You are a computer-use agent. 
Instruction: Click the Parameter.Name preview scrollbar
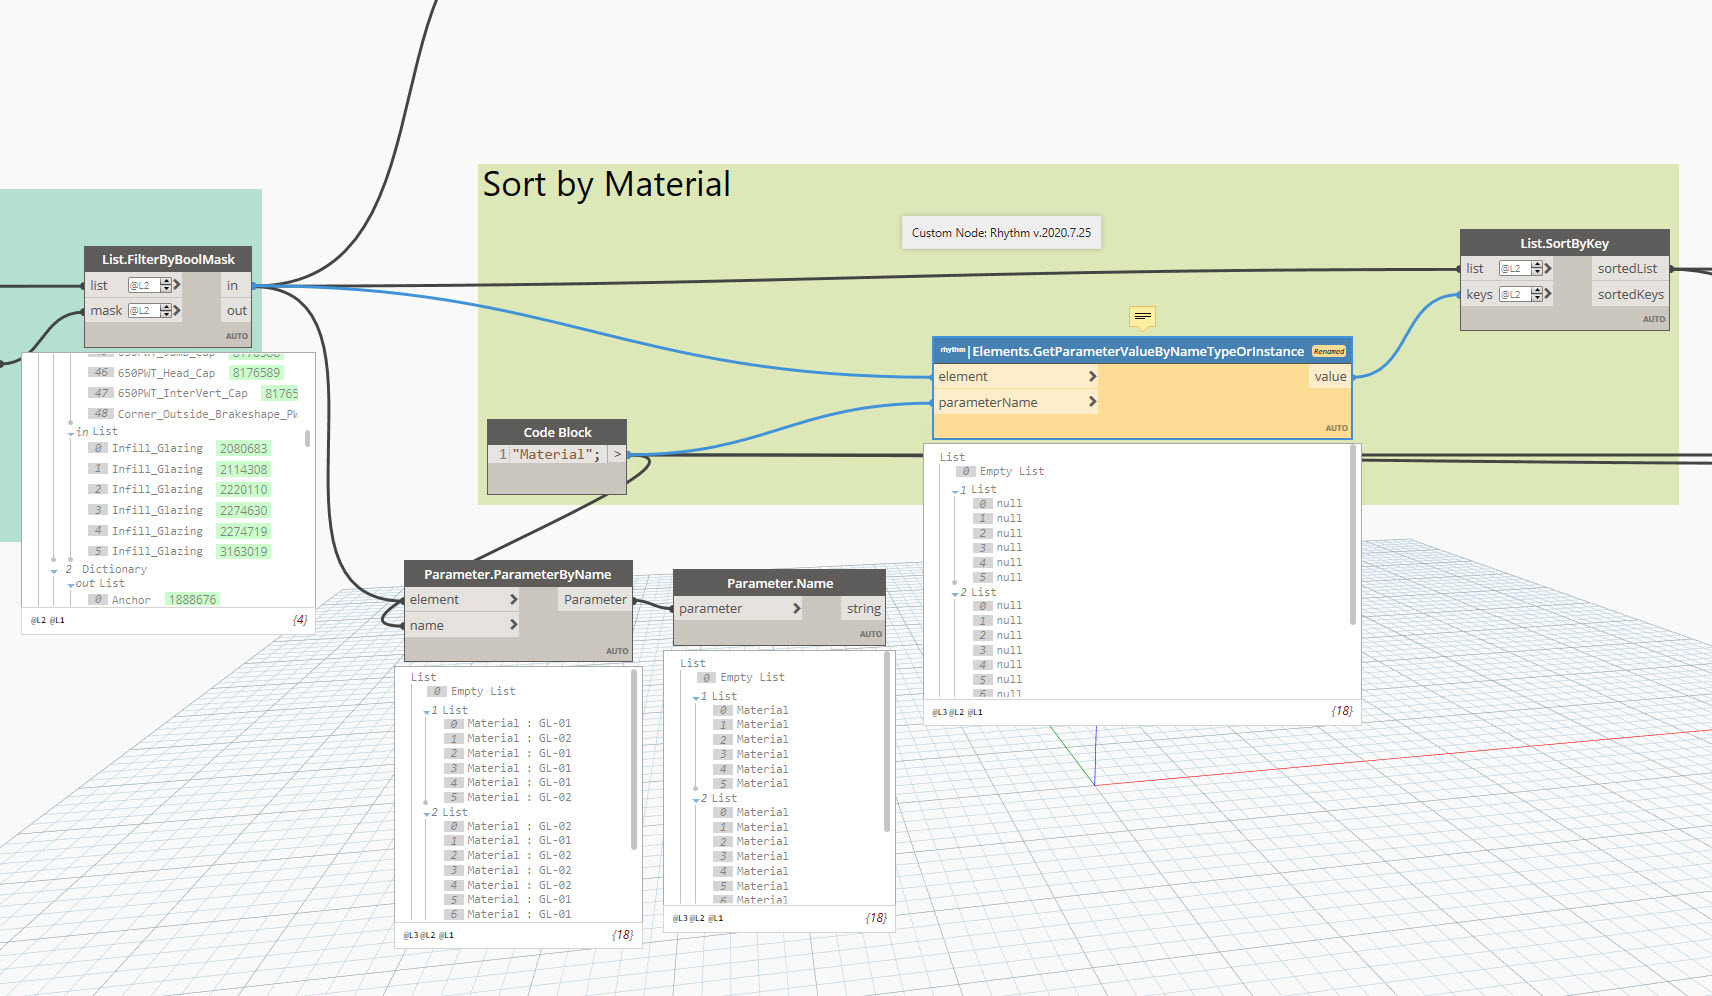(887, 743)
